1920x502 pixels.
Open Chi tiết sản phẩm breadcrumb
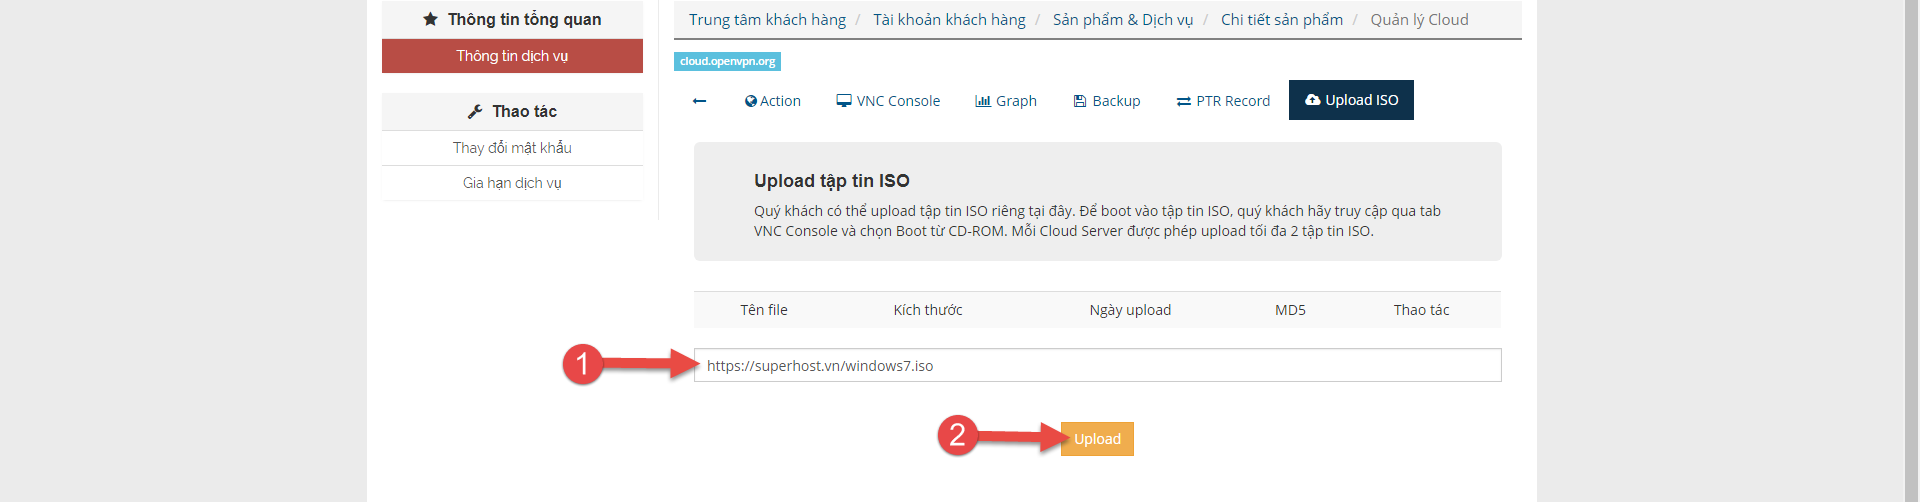[x=1281, y=20]
